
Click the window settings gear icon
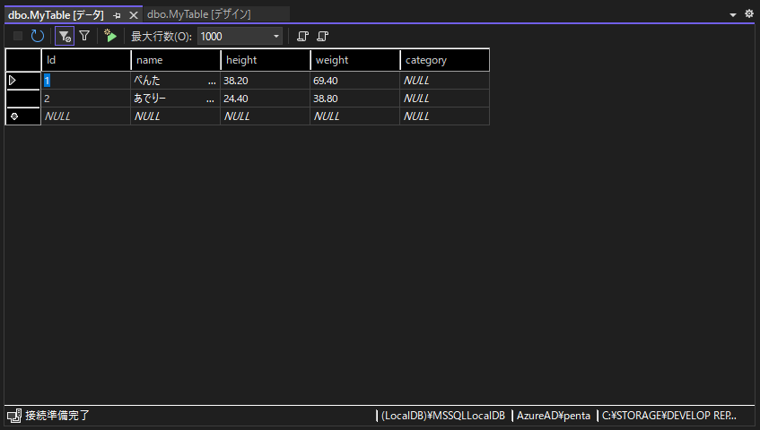tap(749, 14)
